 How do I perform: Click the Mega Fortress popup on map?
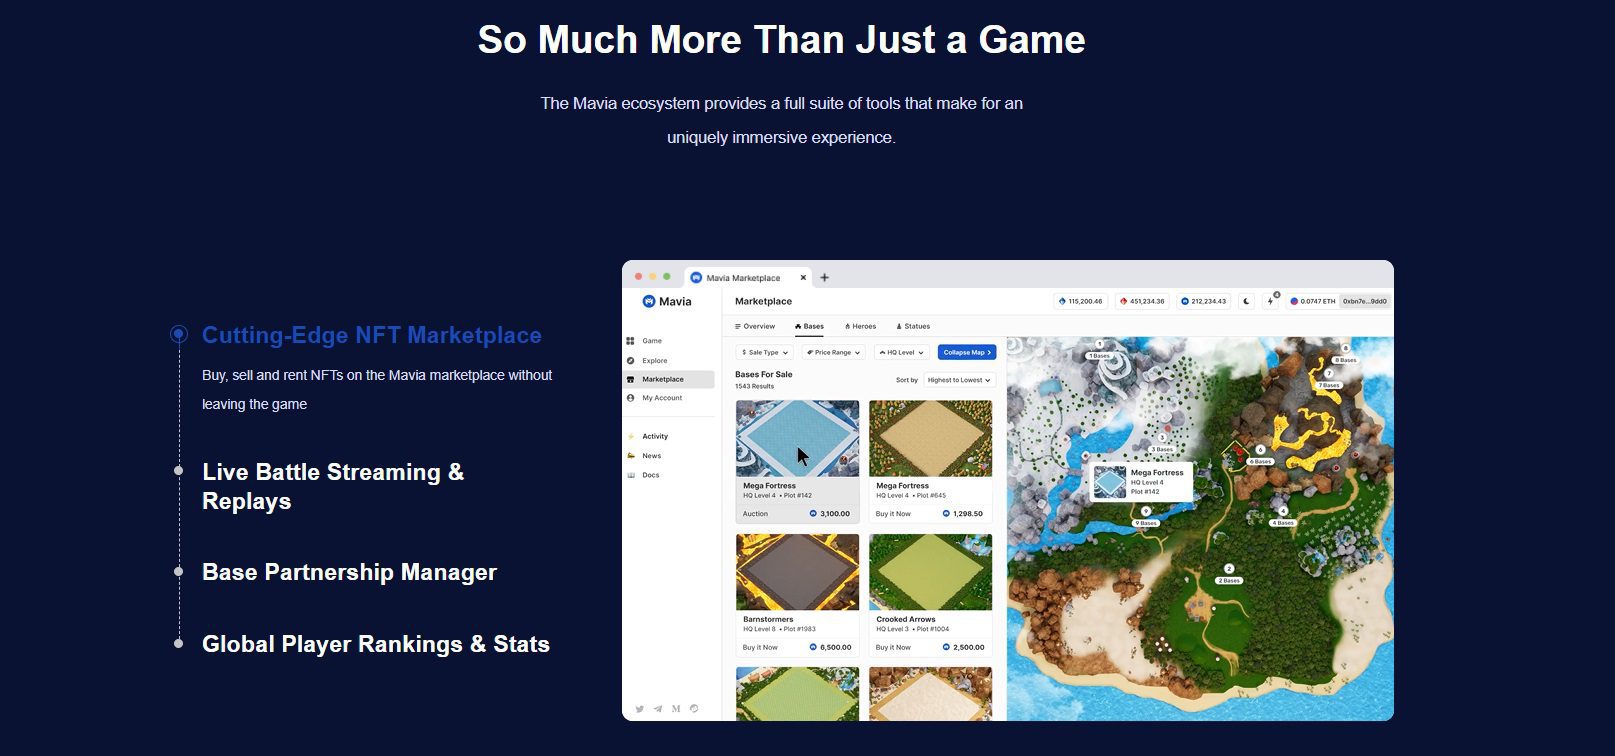pyautogui.click(x=1140, y=482)
